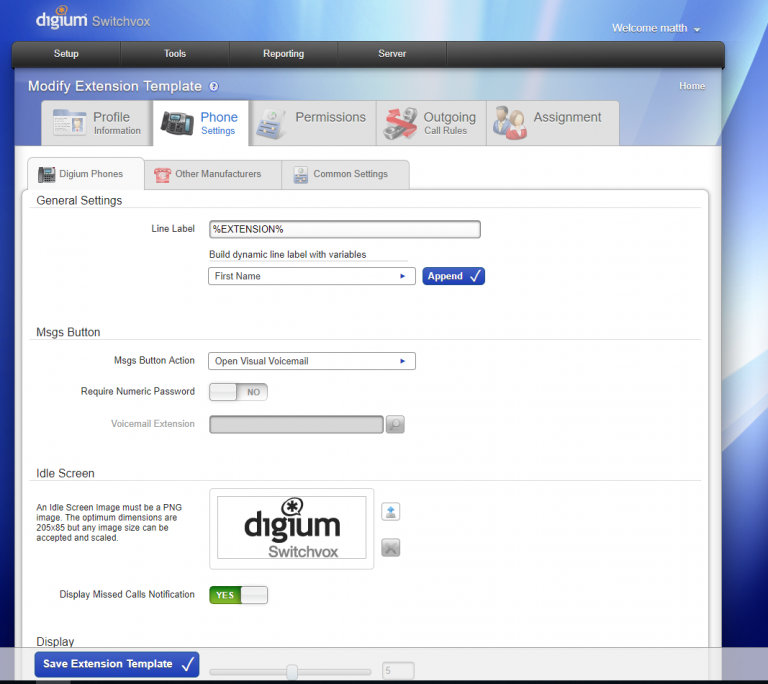The image size is (768, 684).
Task: Open the Msgs Button Action dropdown
Action: coord(312,361)
